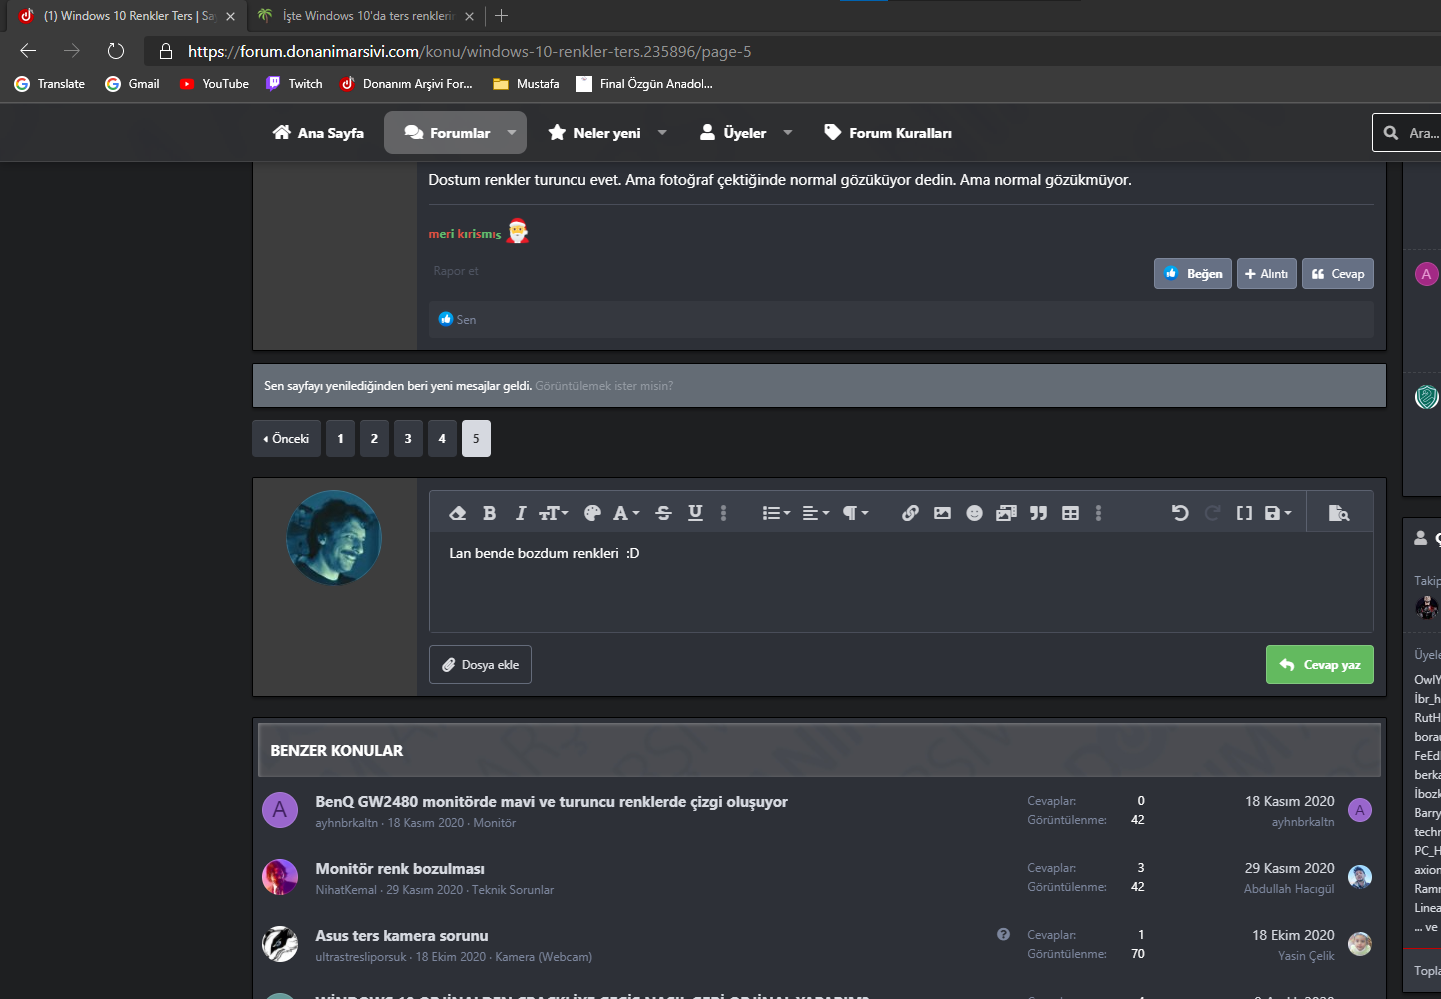
Task: Go to page 4 of thread
Action: coord(442,439)
